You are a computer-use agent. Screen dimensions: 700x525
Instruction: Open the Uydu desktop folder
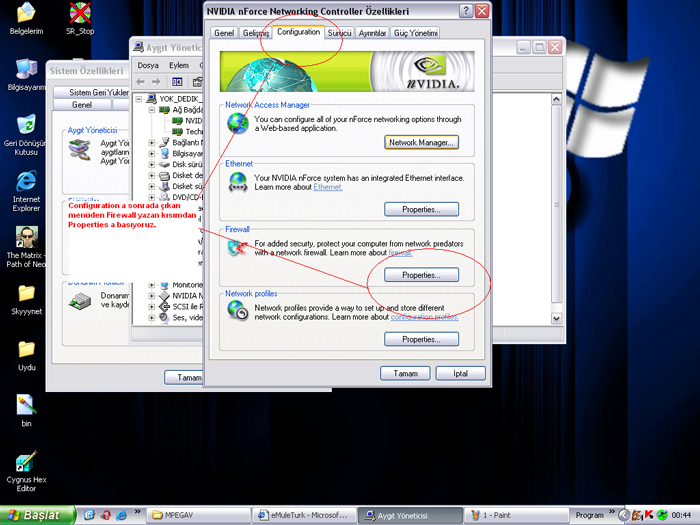(x=26, y=355)
